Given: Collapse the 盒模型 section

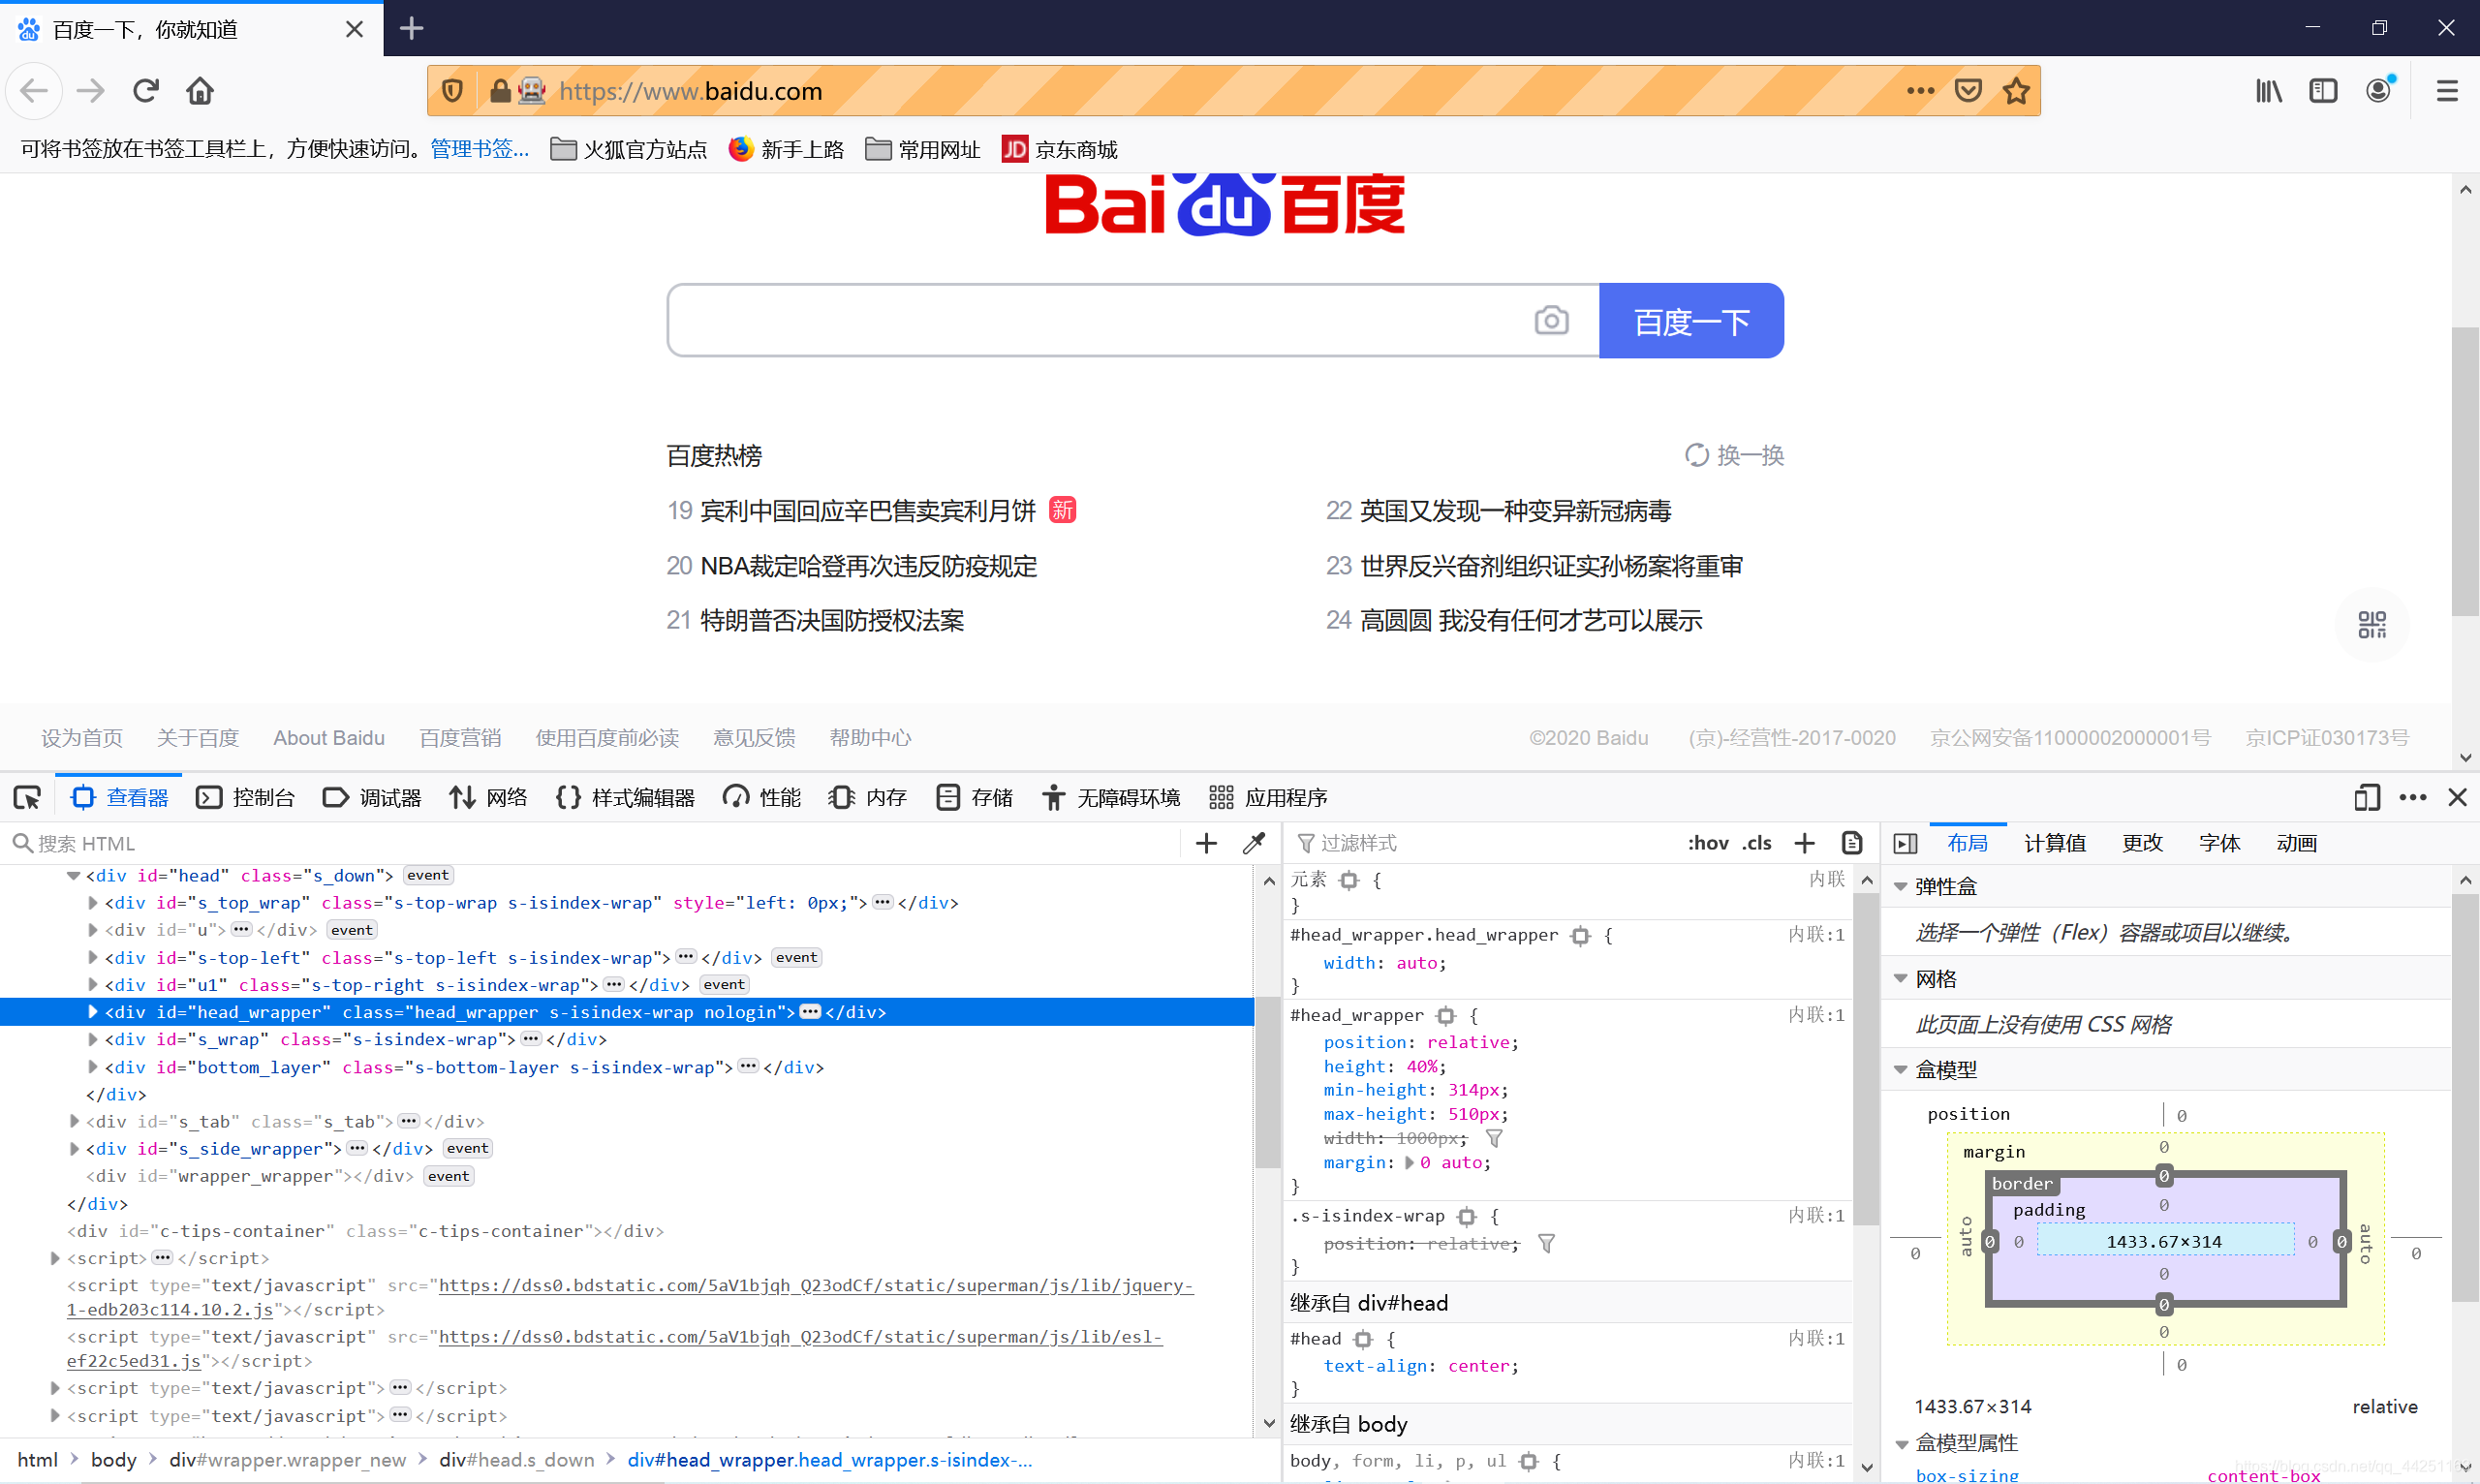Looking at the screenshot, I should [1900, 1070].
